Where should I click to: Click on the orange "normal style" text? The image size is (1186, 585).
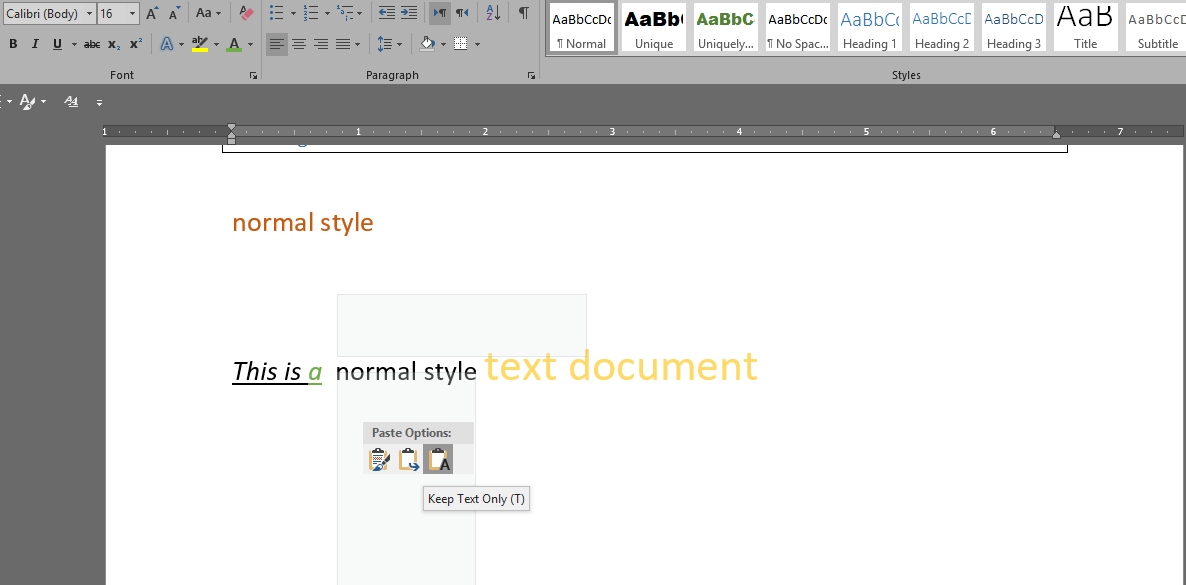coord(302,222)
